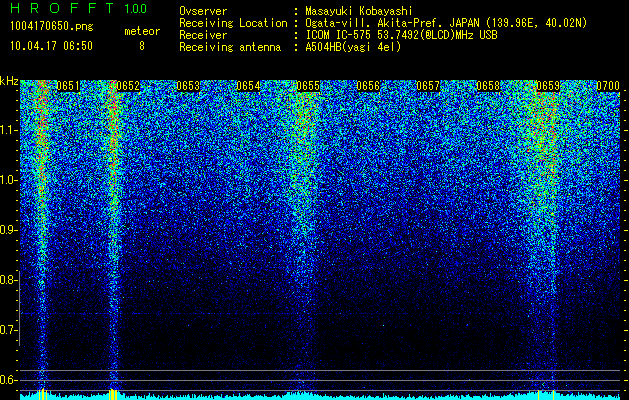Viewport: 629px width, 400px height.
Task: Click the HROFFT 1.0.0 title text
Action: point(79,8)
